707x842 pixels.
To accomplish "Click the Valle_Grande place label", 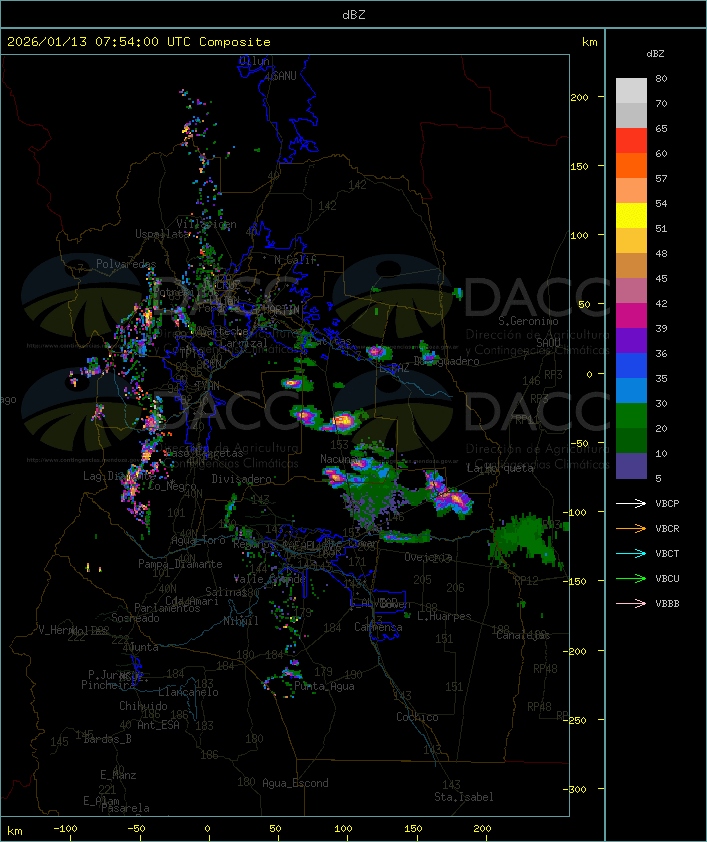I will click(x=269, y=579).
